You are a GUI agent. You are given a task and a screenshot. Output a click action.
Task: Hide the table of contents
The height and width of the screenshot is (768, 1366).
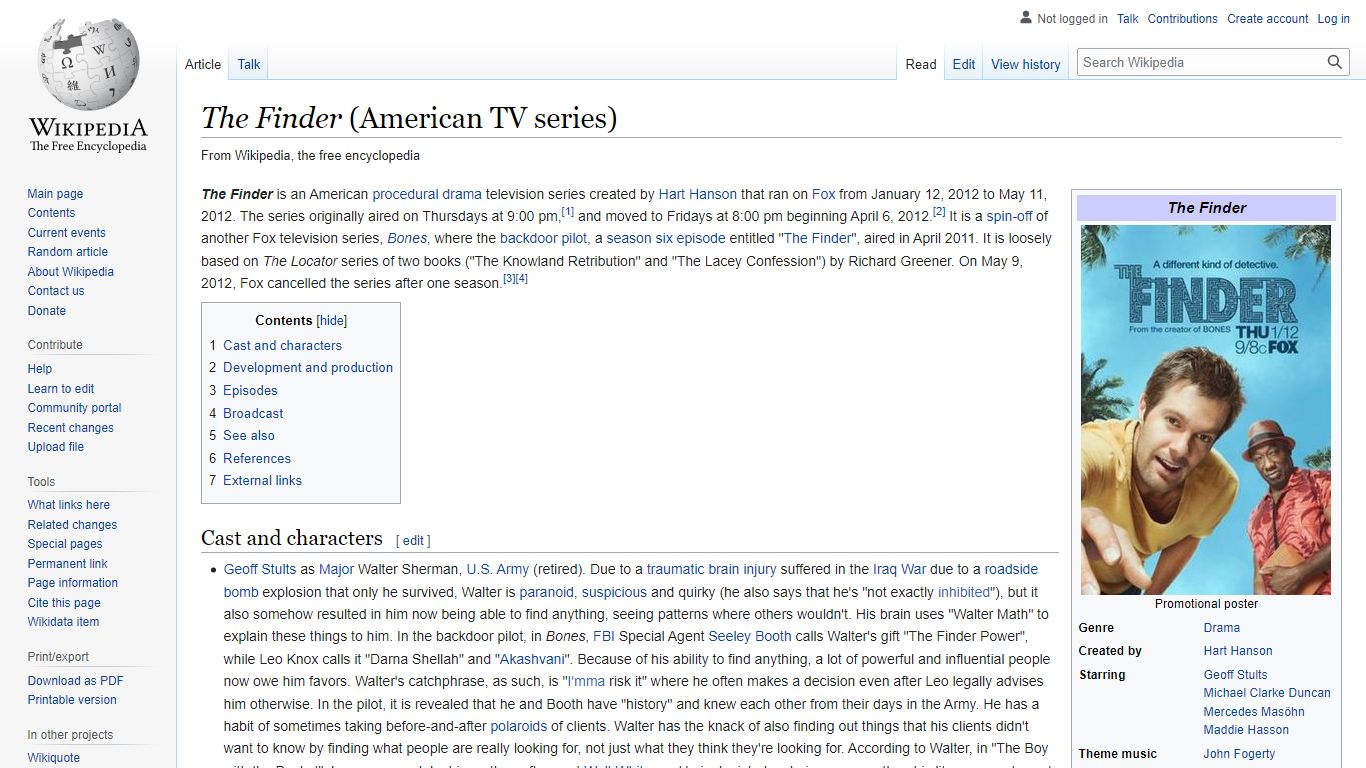[332, 321]
